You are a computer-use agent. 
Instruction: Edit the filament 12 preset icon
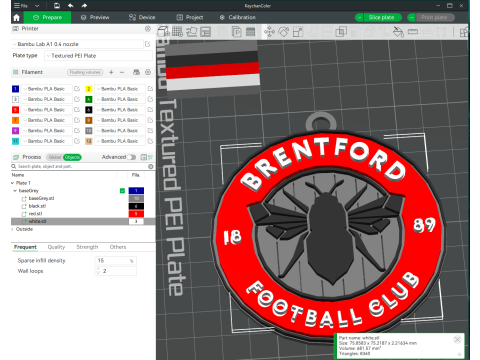(150, 141)
